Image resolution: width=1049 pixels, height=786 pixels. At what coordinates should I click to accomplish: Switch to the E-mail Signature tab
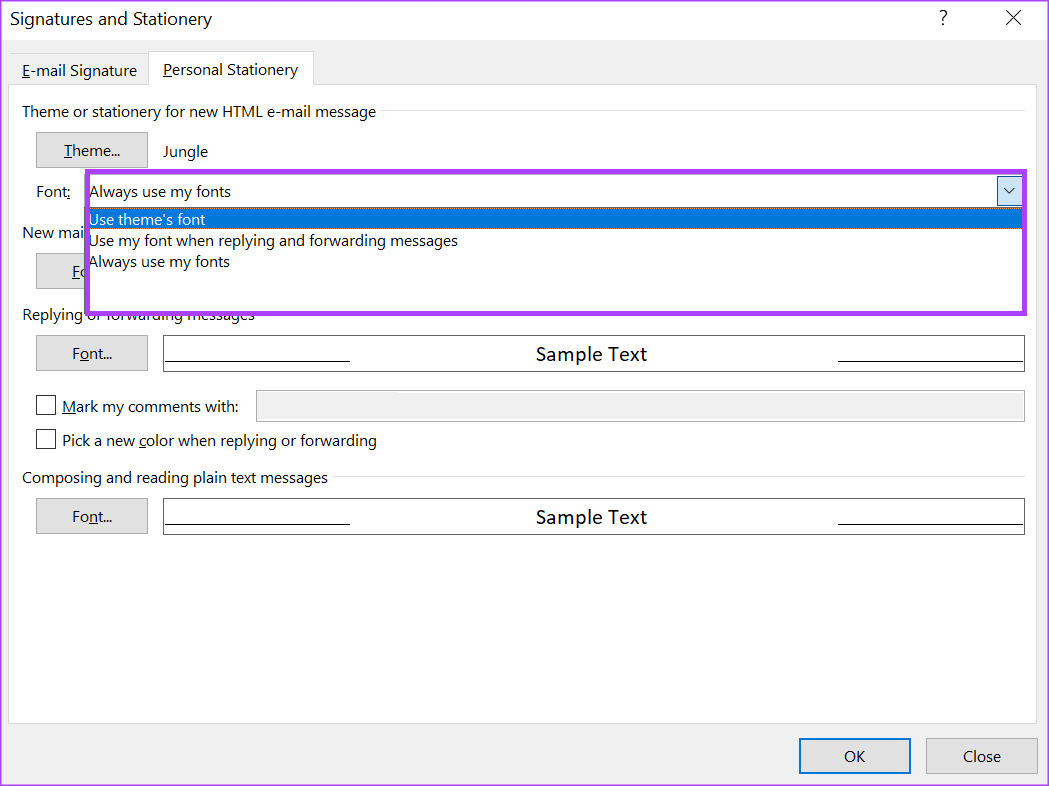pyautogui.click(x=79, y=70)
